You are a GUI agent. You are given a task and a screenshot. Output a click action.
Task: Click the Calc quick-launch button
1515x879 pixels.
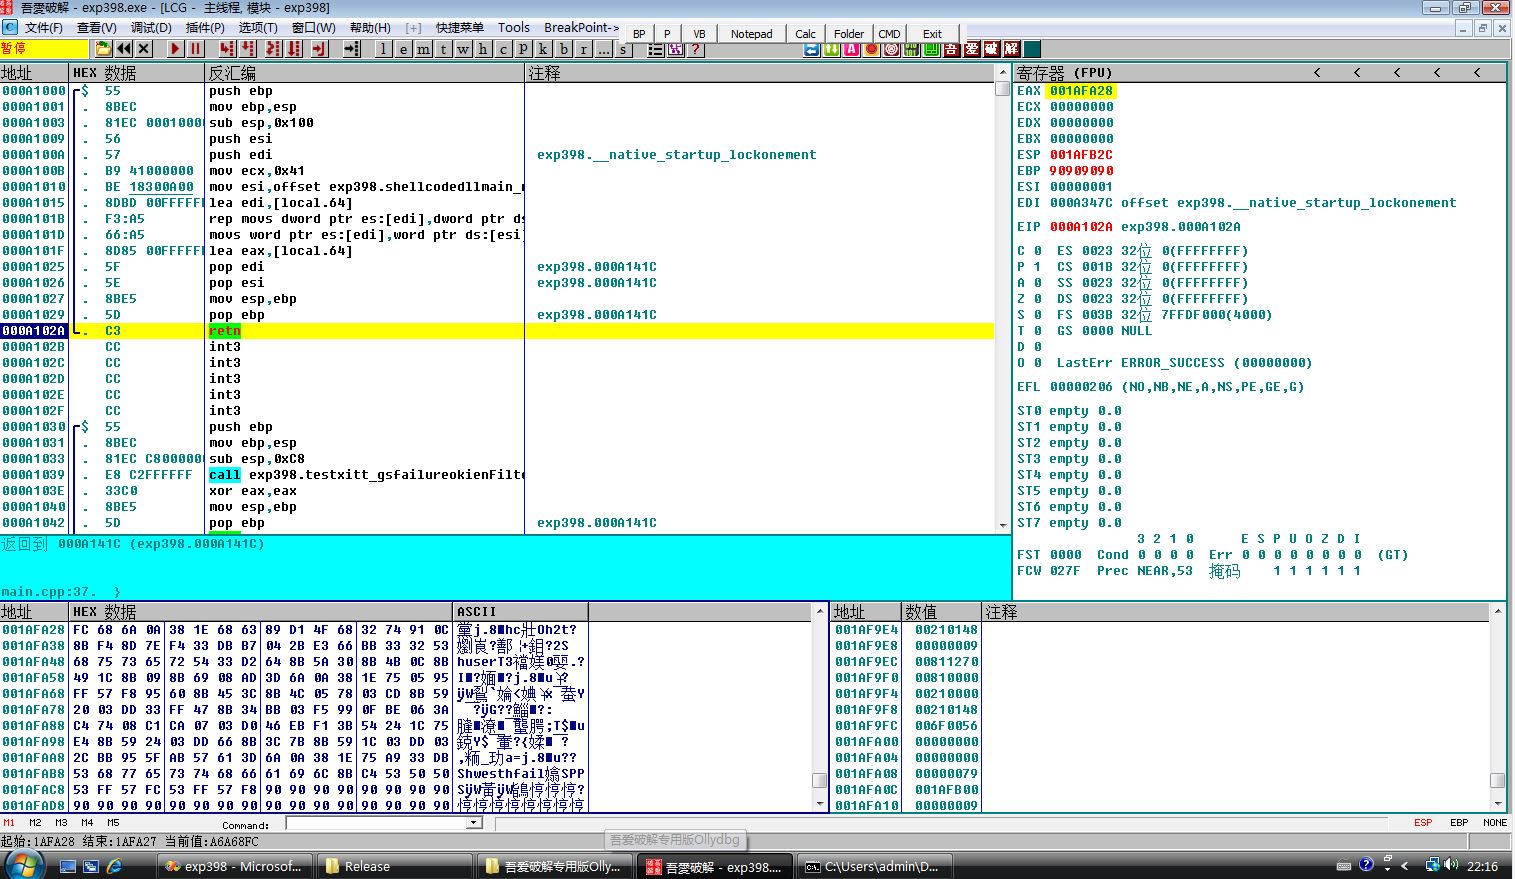tap(805, 34)
